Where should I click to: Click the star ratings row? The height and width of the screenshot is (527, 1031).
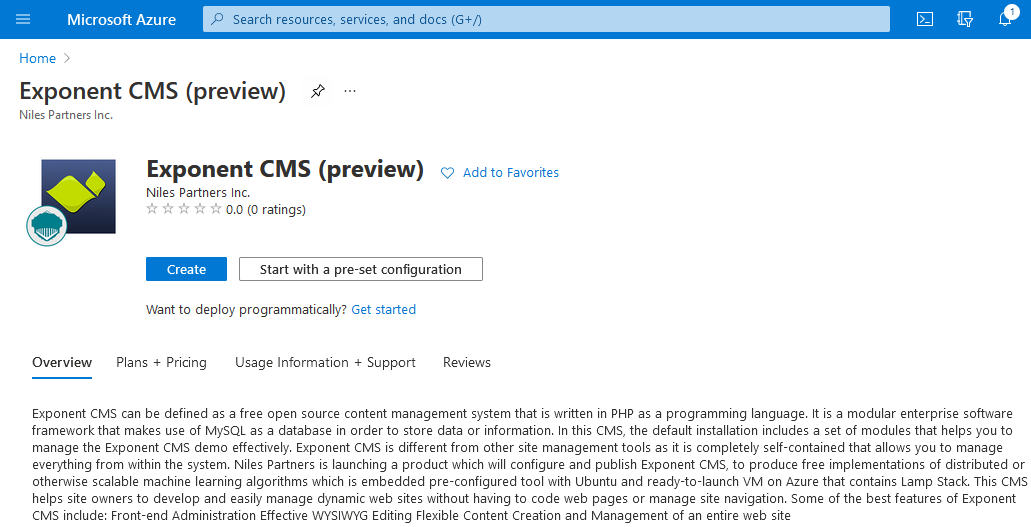184,209
